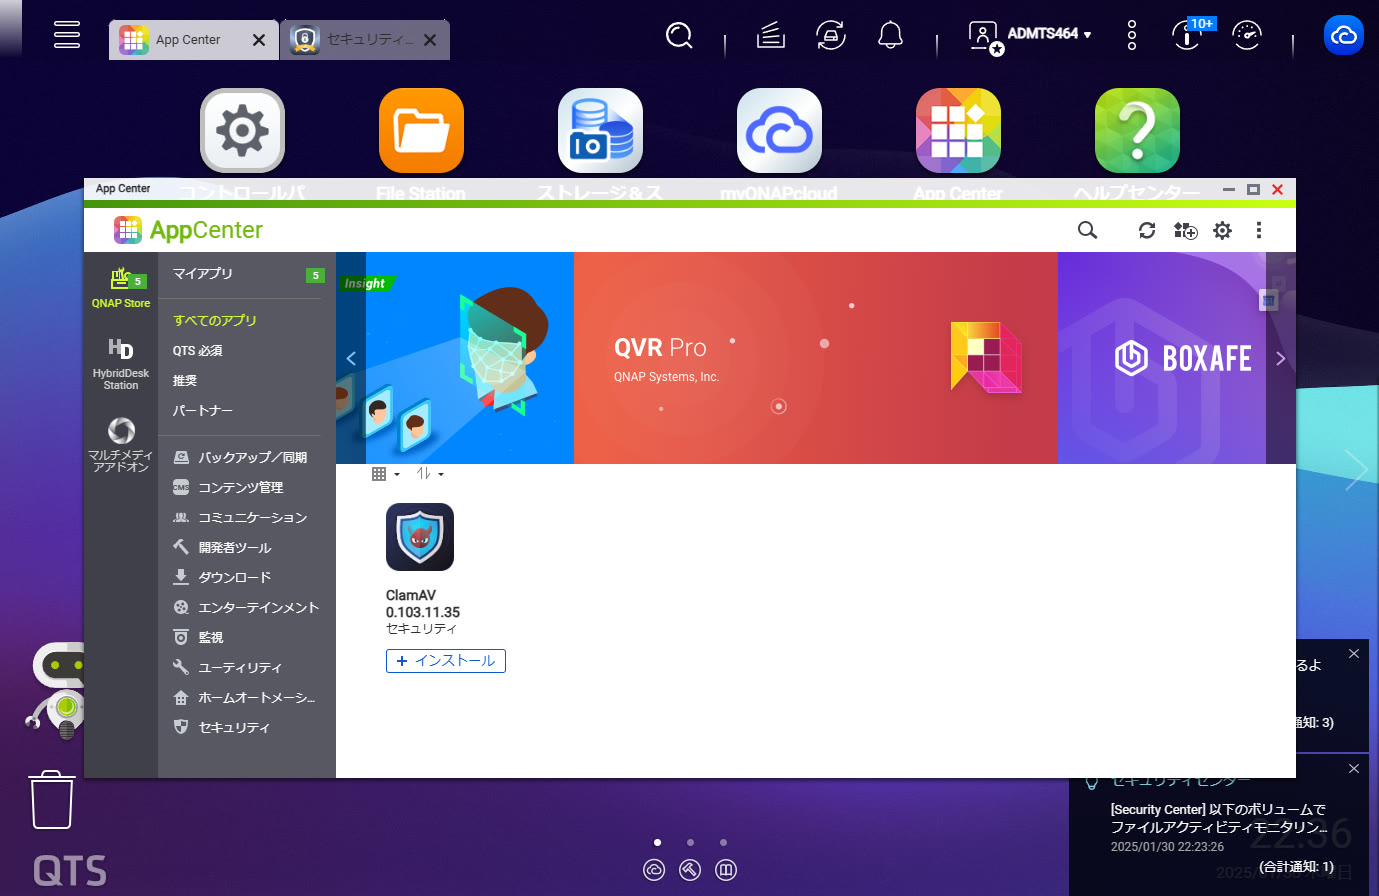This screenshot has width=1379, height=896.
Task: Dismiss the upper notification popup
Action: 1354,653
